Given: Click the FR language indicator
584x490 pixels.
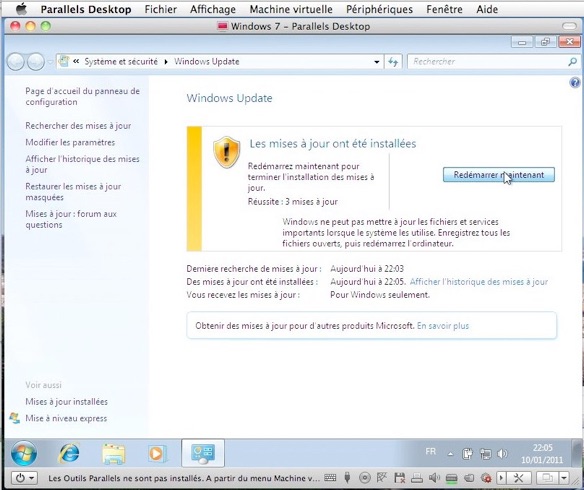Looking at the screenshot, I should [431, 452].
